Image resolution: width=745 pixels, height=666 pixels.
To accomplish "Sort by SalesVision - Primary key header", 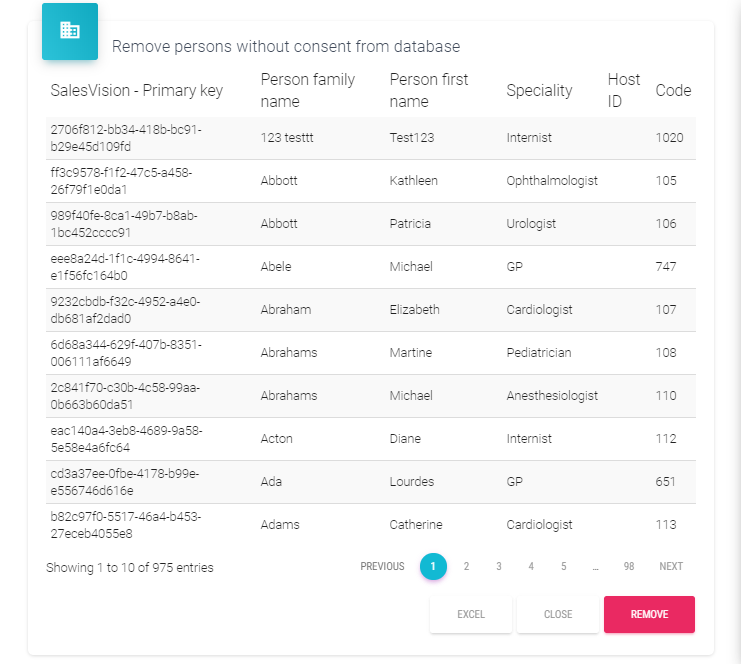I will tap(136, 90).
